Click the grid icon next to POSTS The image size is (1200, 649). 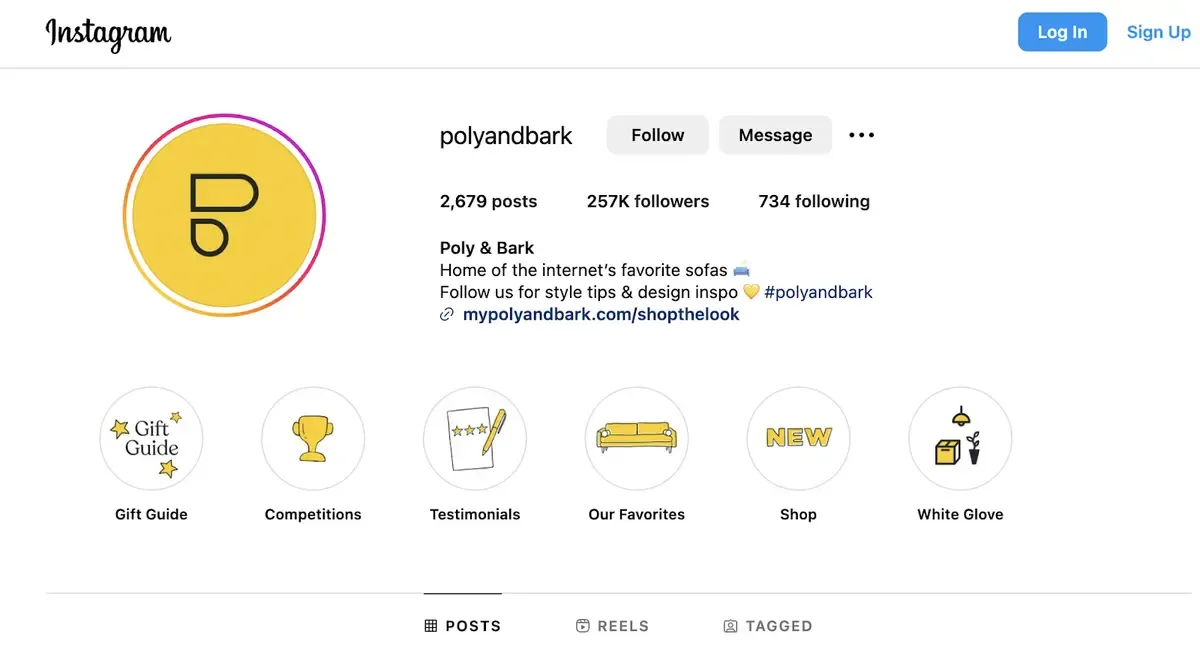[429, 625]
